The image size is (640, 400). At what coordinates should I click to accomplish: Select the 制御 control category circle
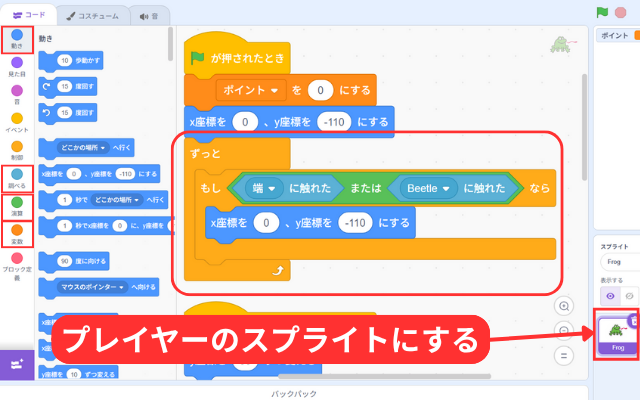click(17, 146)
